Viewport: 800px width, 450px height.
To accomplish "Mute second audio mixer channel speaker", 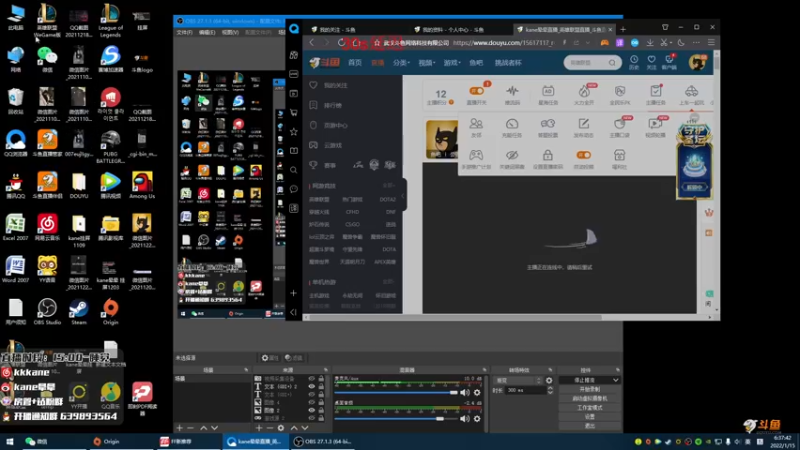I will (x=464, y=418).
